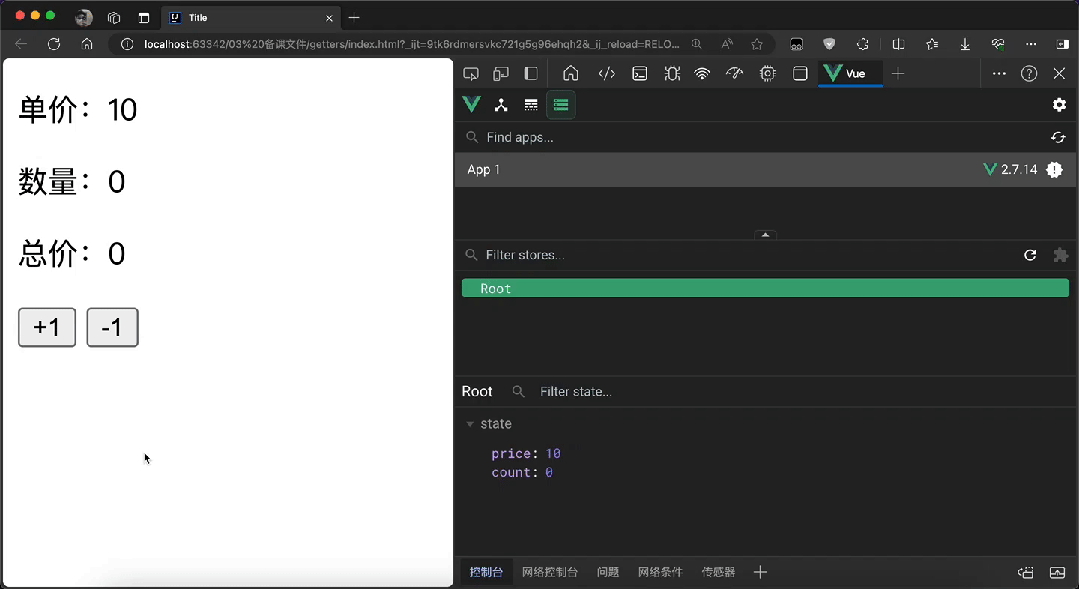Open new browser tab
Image resolution: width=1079 pixels, height=589 pixels.
pyautogui.click(x=354, y=18)
